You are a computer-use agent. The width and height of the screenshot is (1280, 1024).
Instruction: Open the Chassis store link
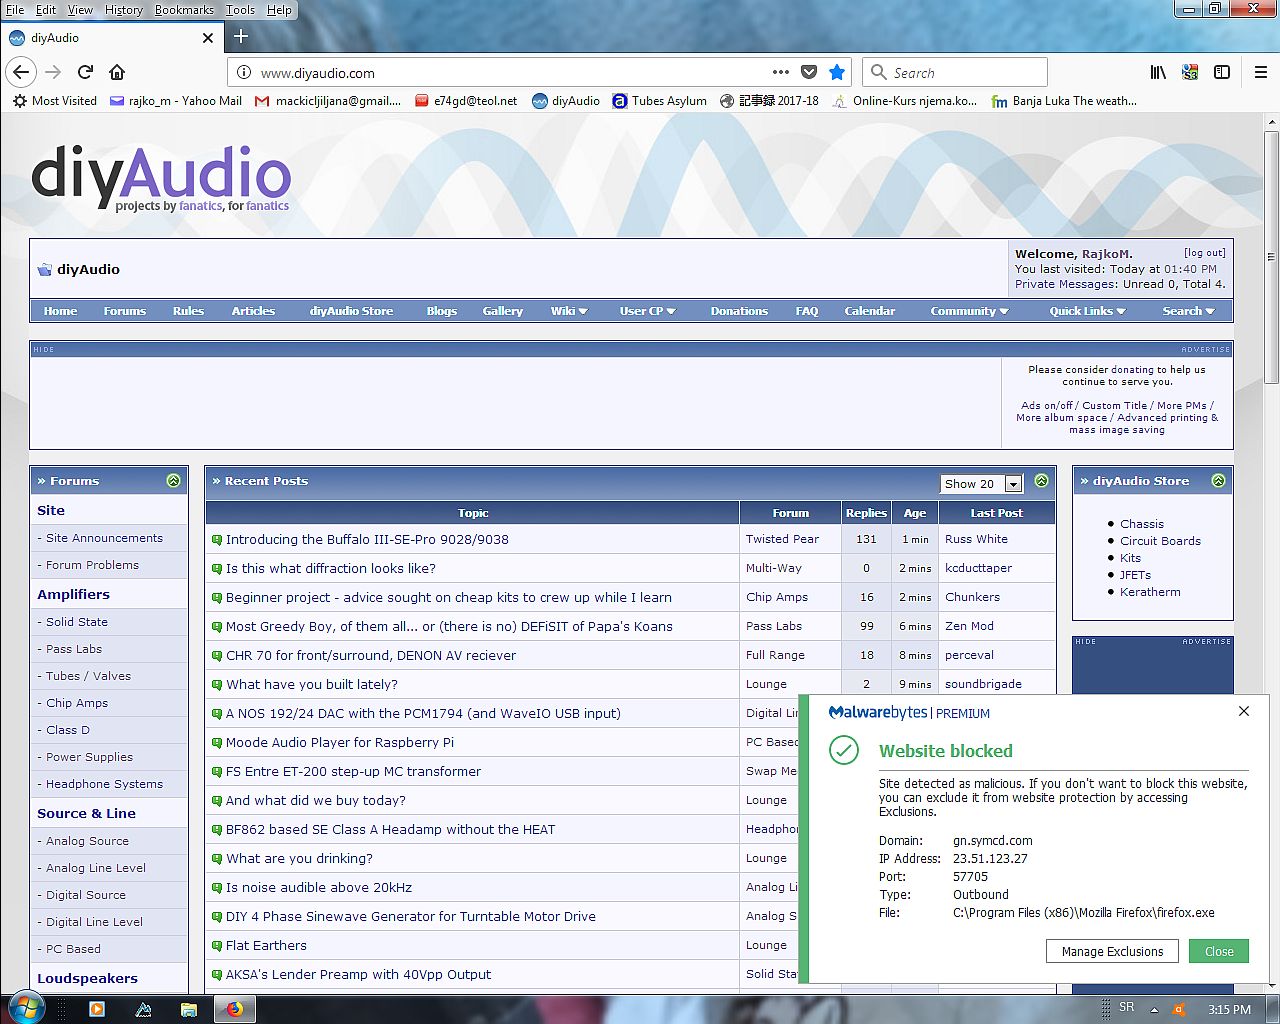1142,524
